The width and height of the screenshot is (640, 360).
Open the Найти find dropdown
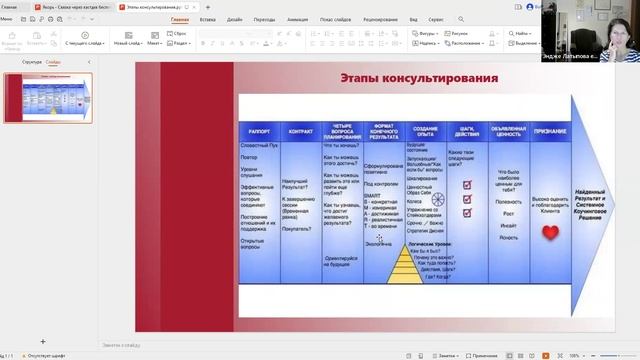click(520, 33)
